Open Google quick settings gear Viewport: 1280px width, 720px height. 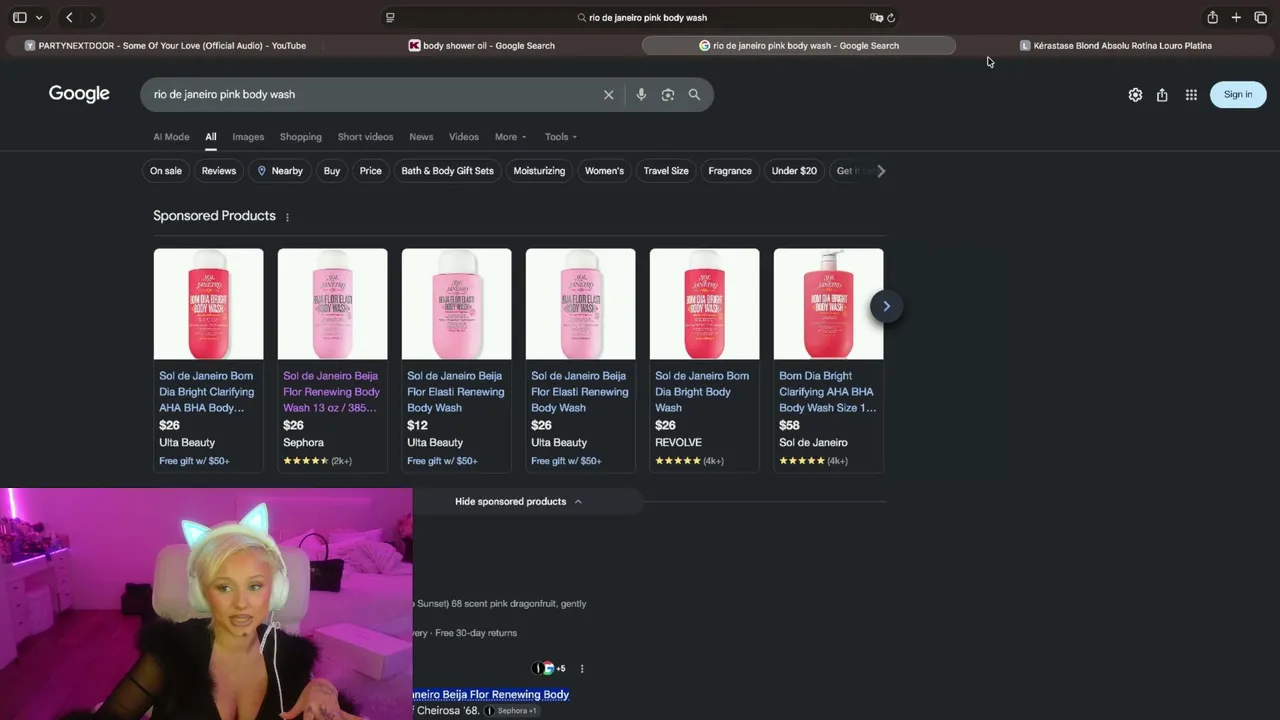coord(1135,94)
